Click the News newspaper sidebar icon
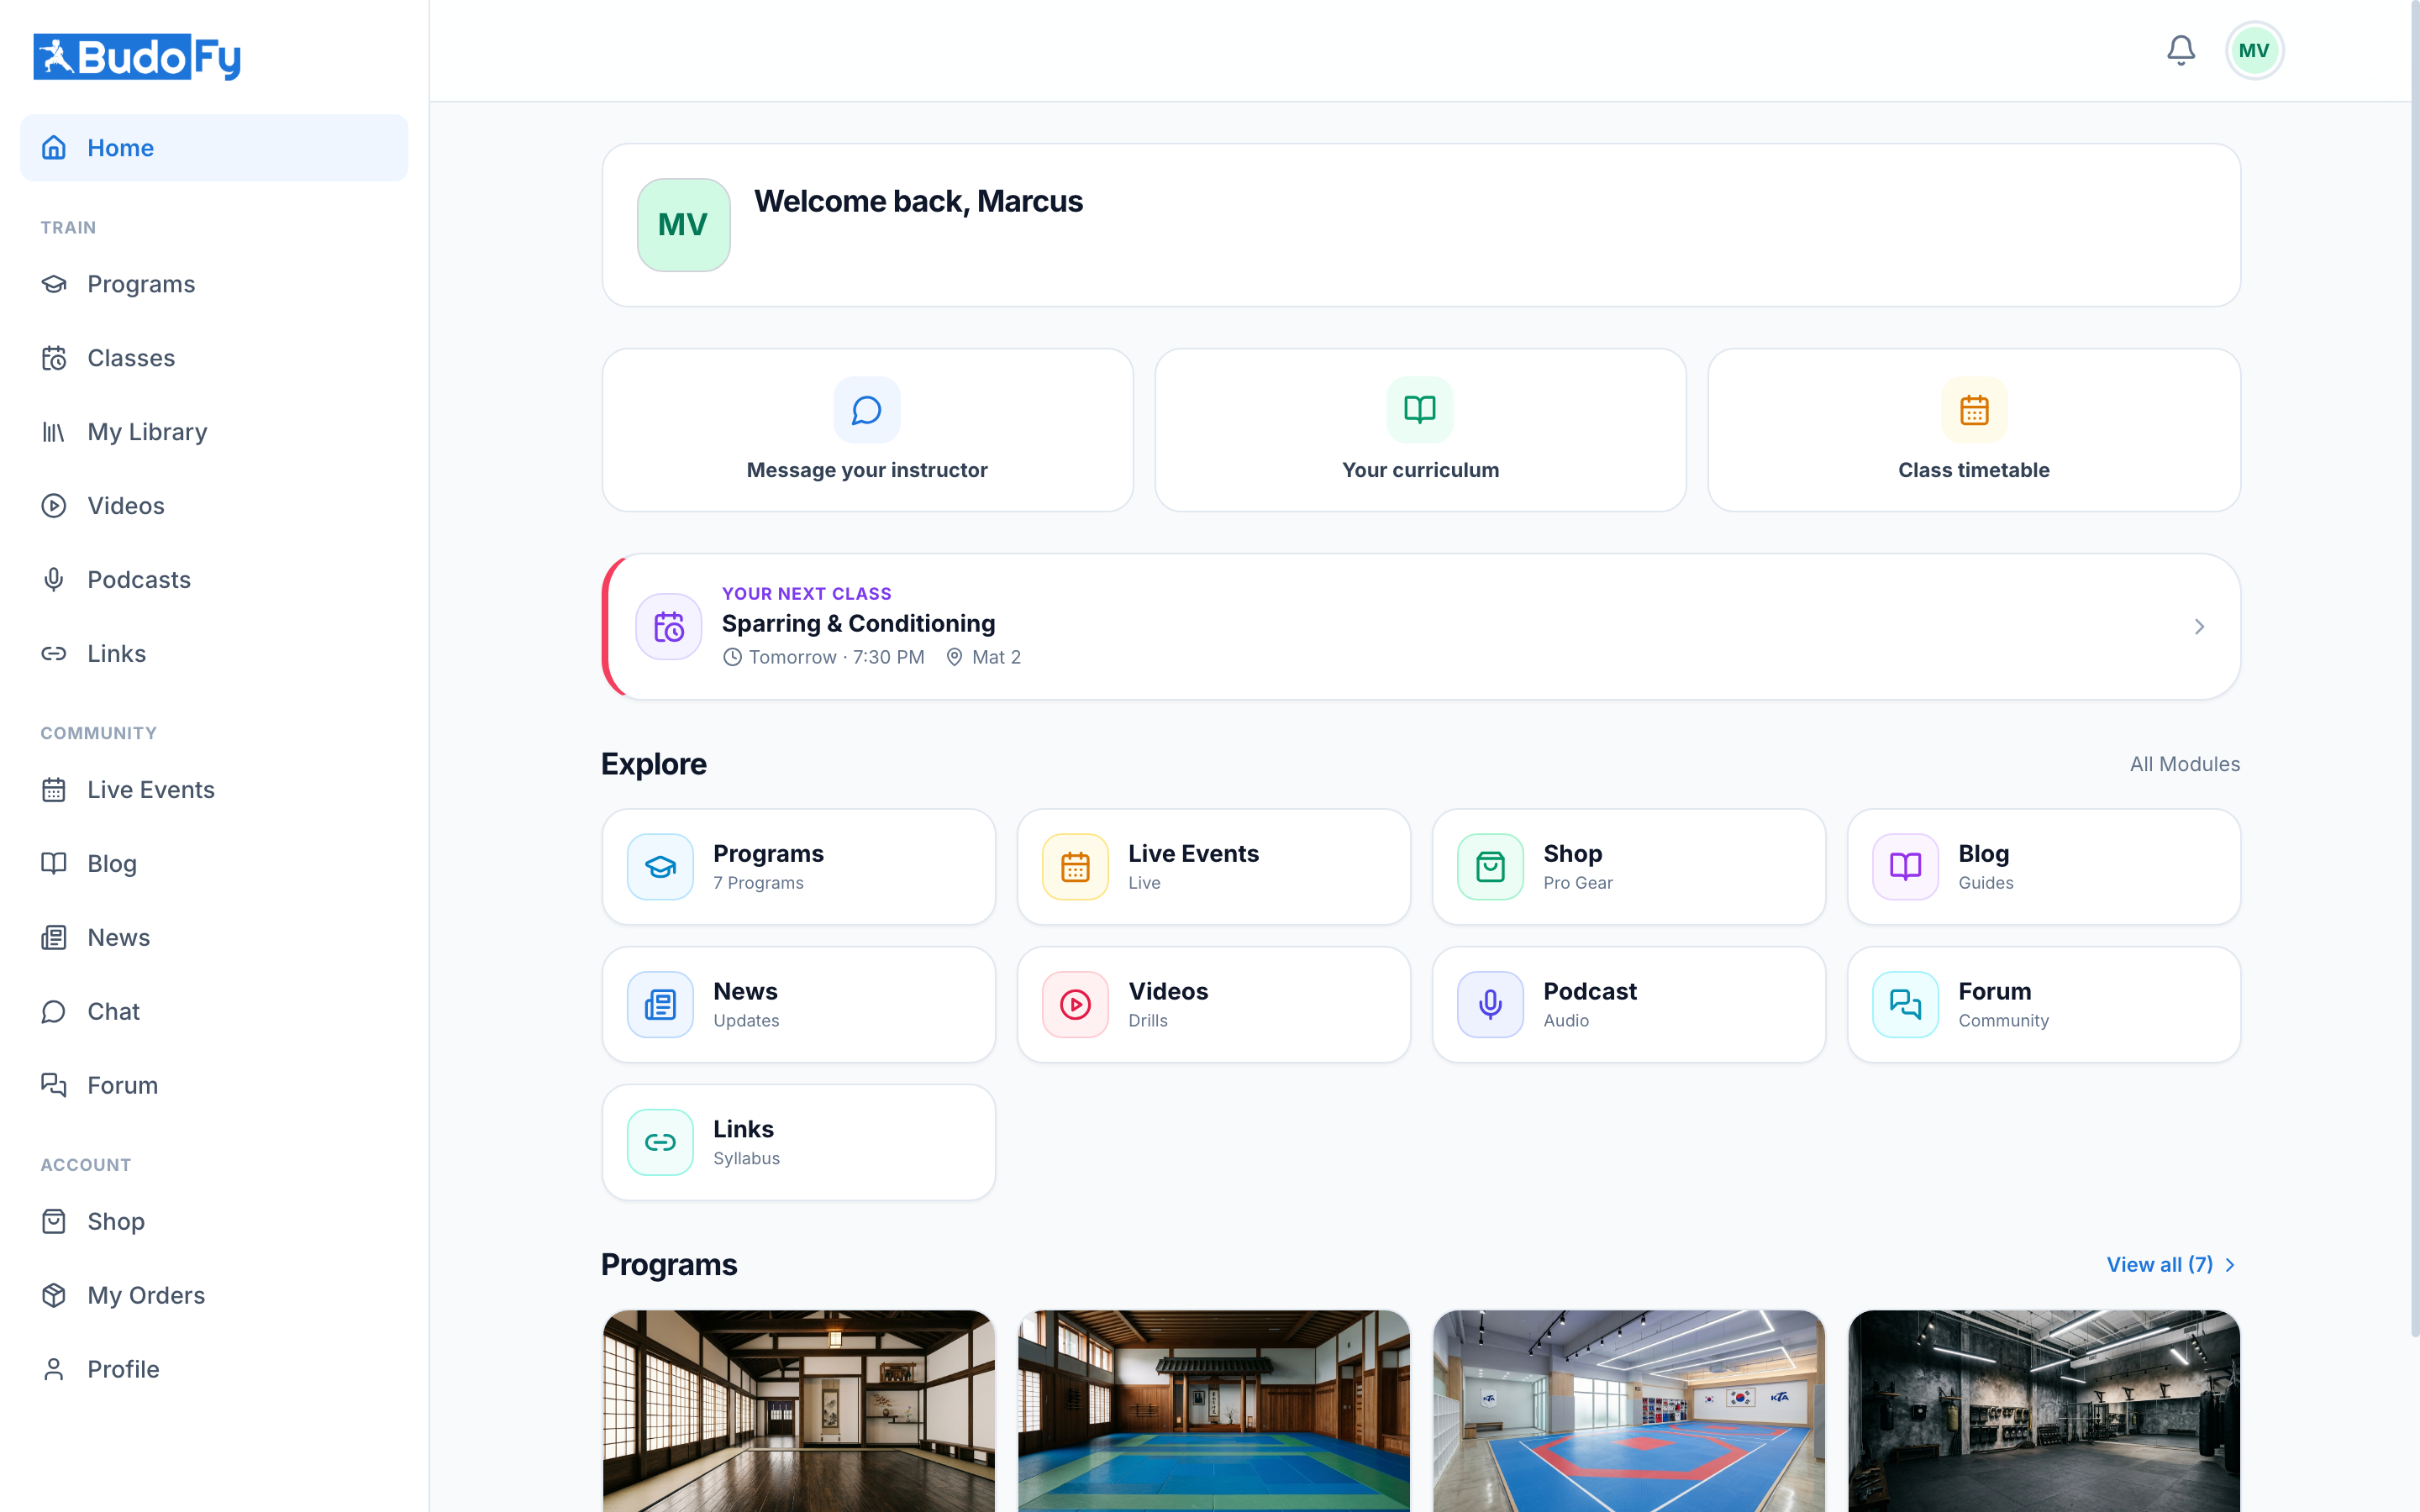Screen dimensions: 2420x1512 54,938
